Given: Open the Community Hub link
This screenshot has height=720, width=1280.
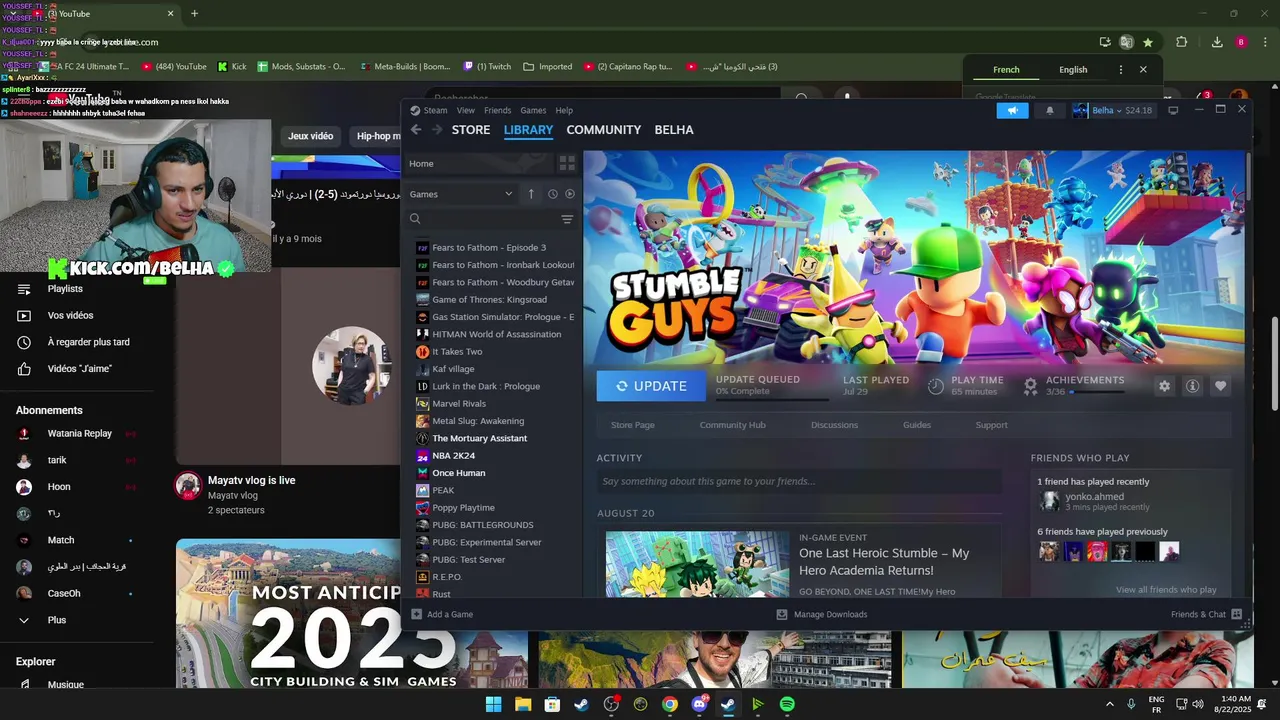Looking at the screenshot, I should (x=732, y=425).
